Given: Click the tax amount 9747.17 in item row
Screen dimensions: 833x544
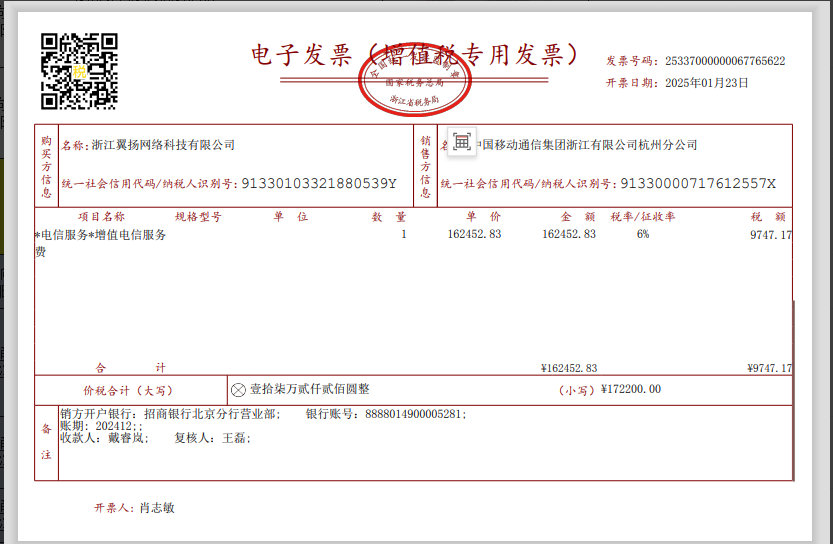Looking at the screenshot, I should [770, 235].
